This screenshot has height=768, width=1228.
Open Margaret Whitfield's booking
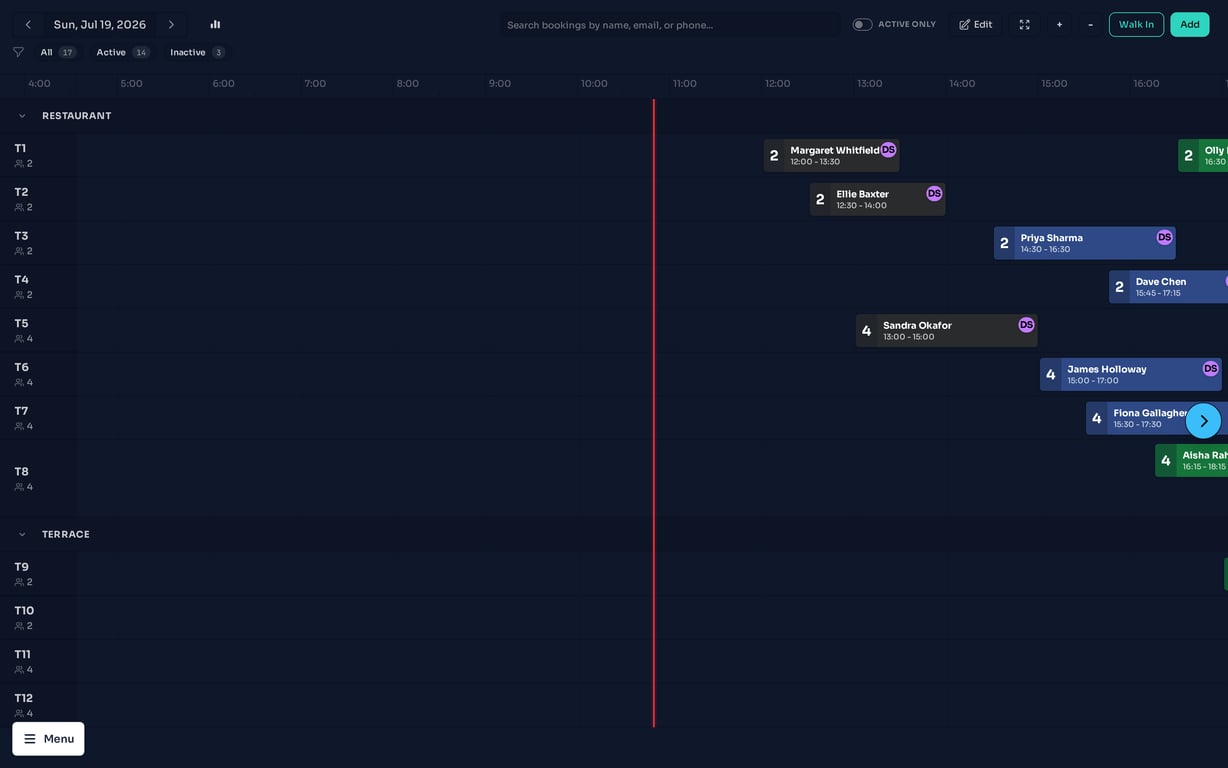click(x=831, y=156)
